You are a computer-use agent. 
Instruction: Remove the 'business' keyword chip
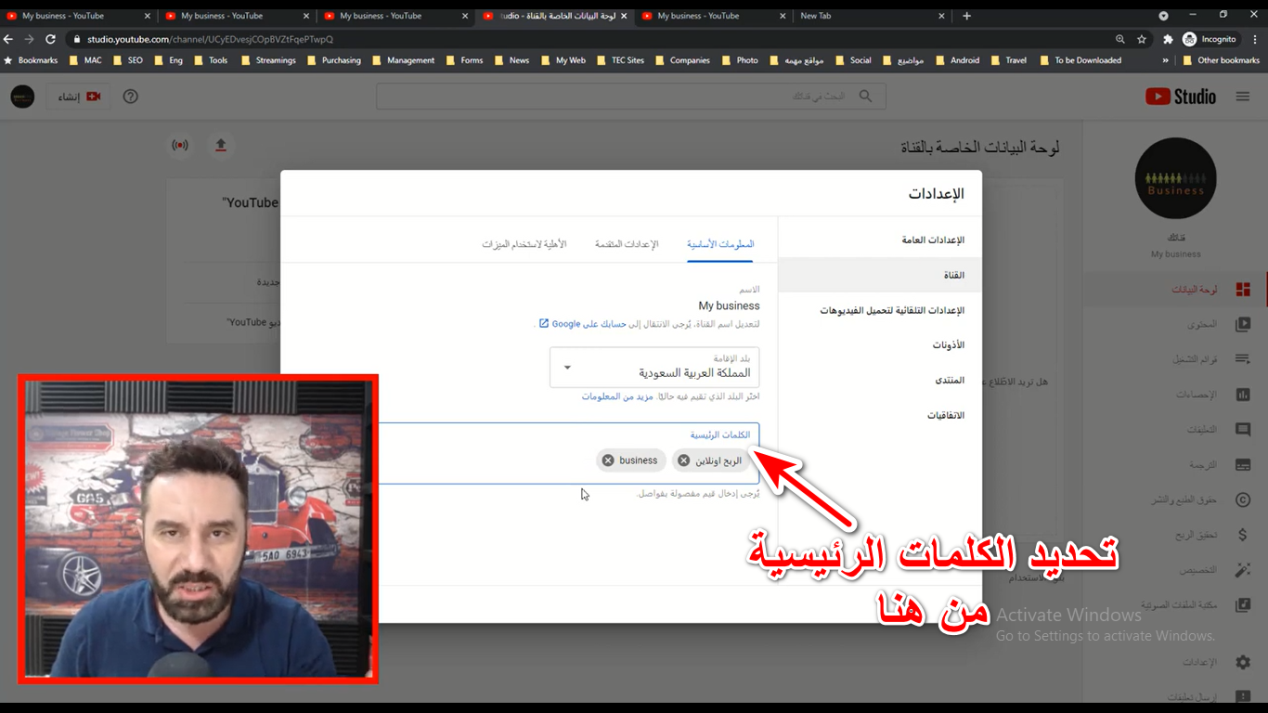(x=608, y=461)
